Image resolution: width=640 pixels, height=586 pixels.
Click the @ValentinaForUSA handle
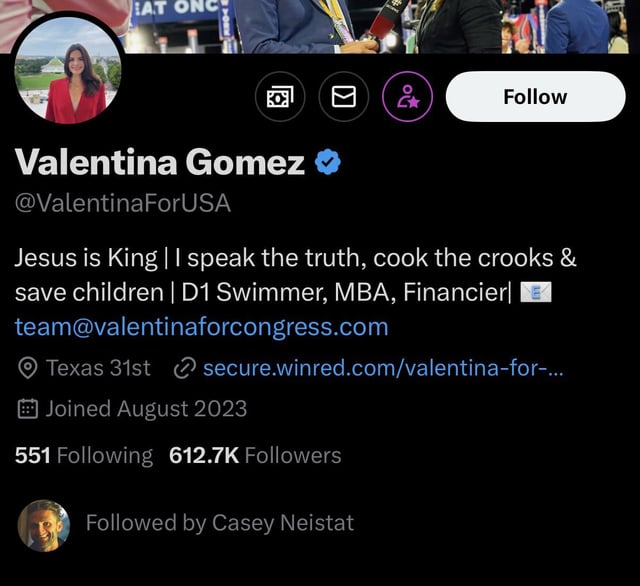[123, 203]
